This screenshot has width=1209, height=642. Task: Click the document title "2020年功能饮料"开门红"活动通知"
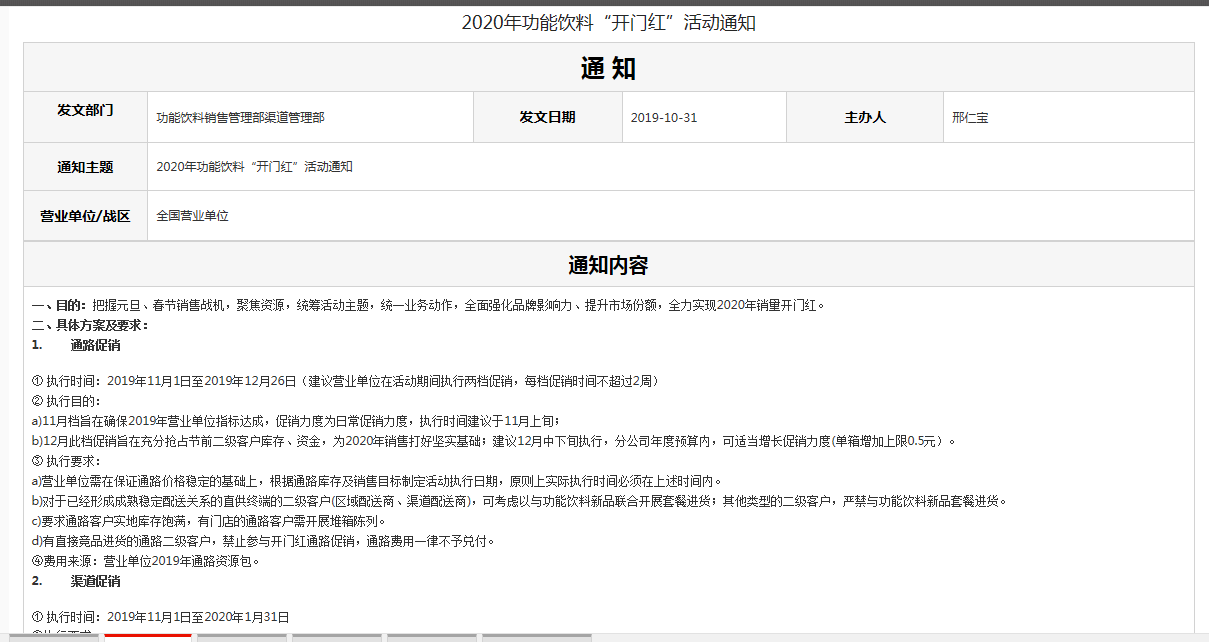coord(608,23)
